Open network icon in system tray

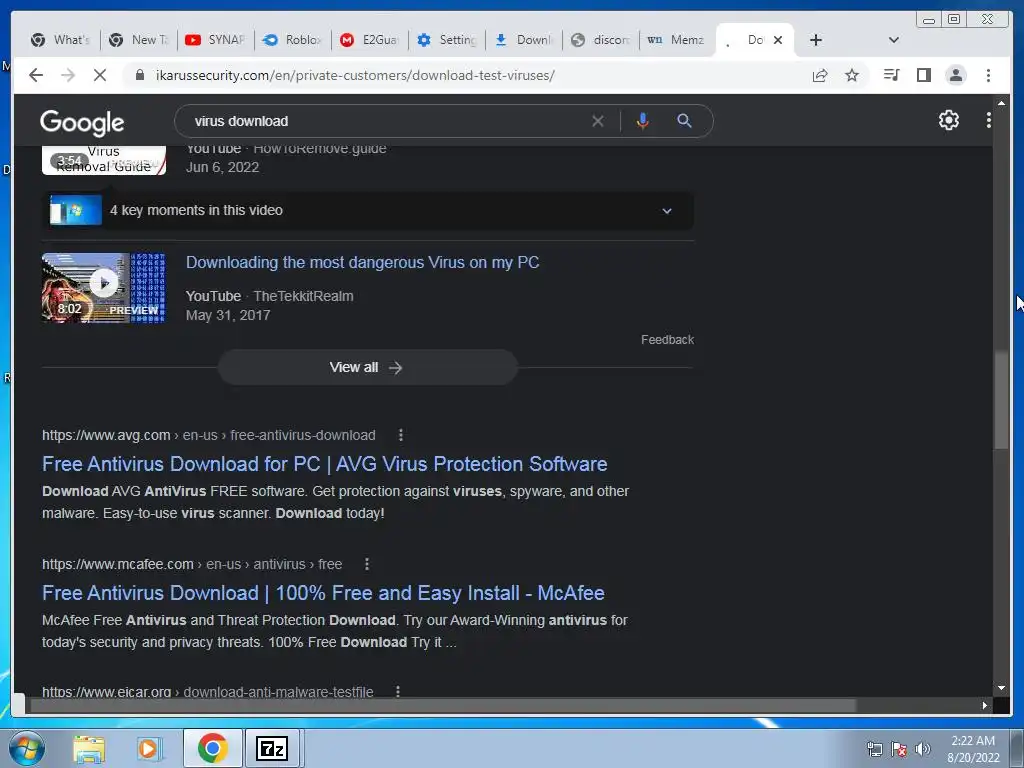874,749
